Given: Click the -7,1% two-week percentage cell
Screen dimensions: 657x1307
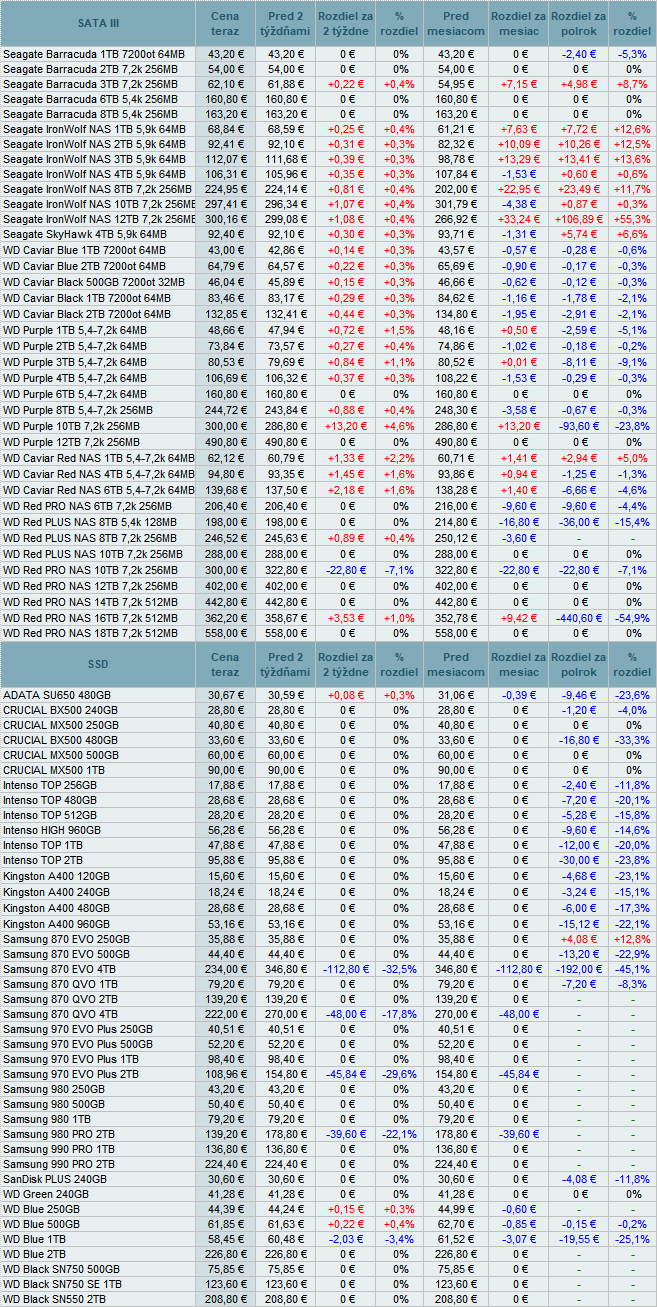Looking at the screenshot, I should click(x=400, y=570).
